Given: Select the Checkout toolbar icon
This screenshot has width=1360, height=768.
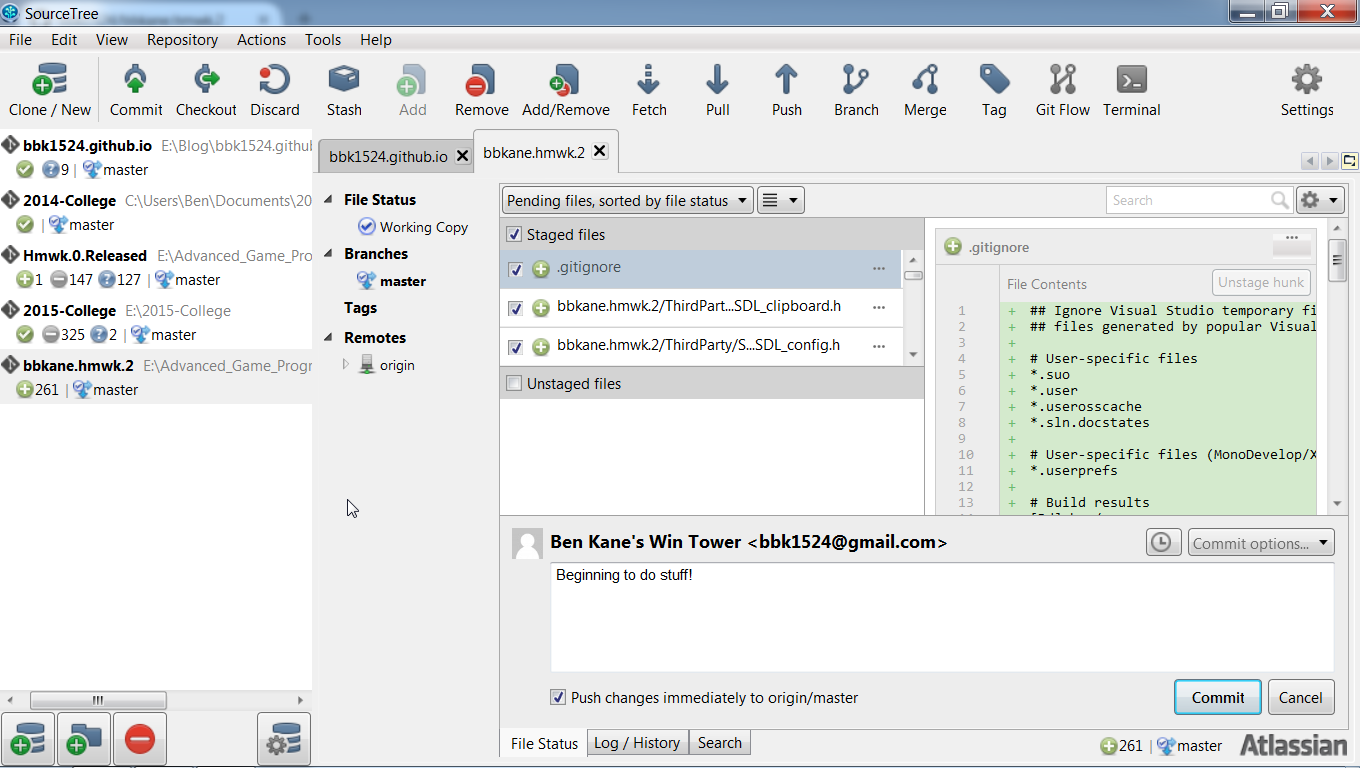Looking at the screenshot, I should pyautogui.click(x=206, y=91).
